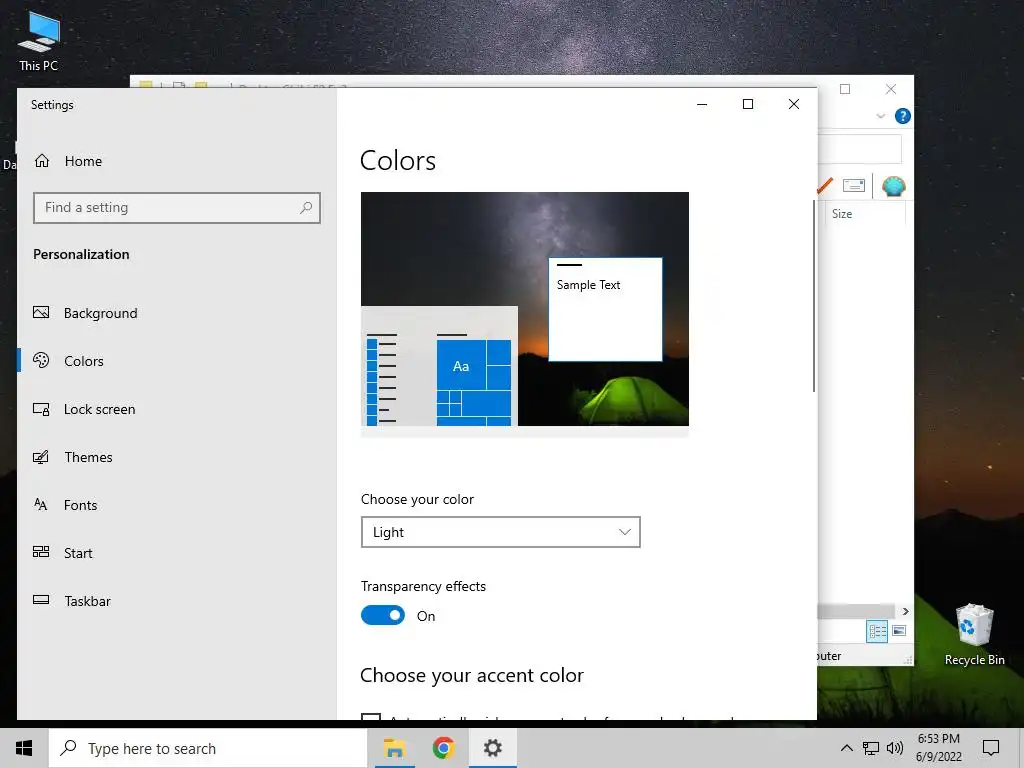1024x768 pixels.
Task: Tick the automatic accent color checkbox
Action: click(371, 716)
